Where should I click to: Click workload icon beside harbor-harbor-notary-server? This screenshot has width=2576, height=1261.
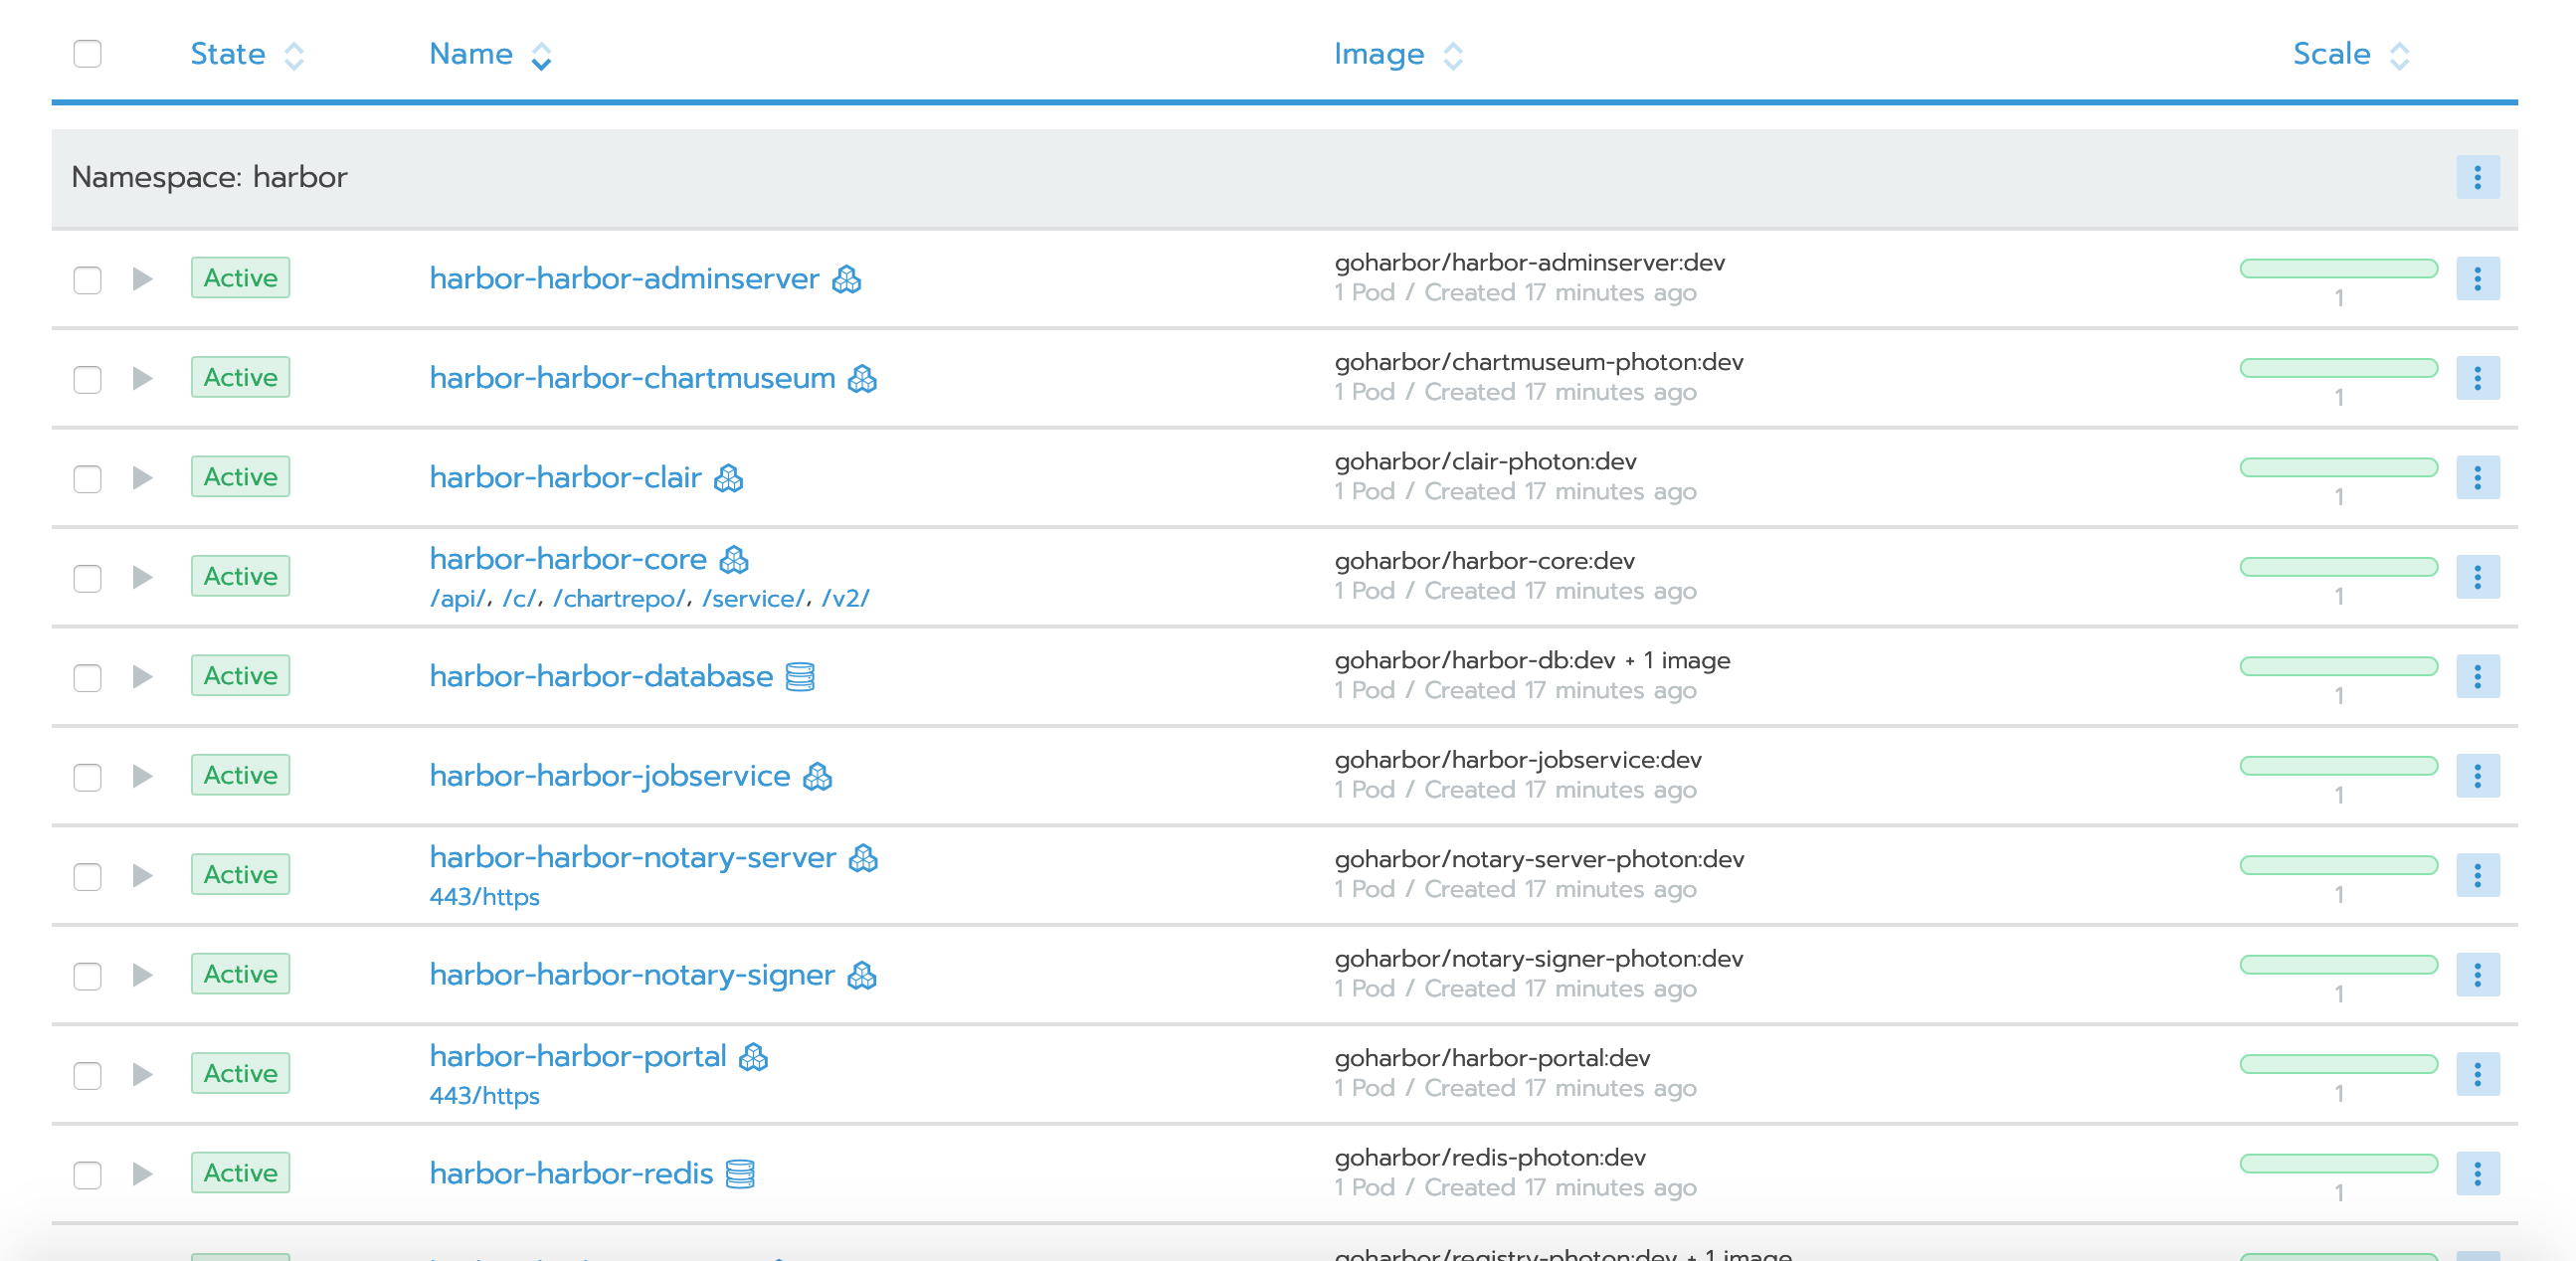pos(863,858)
